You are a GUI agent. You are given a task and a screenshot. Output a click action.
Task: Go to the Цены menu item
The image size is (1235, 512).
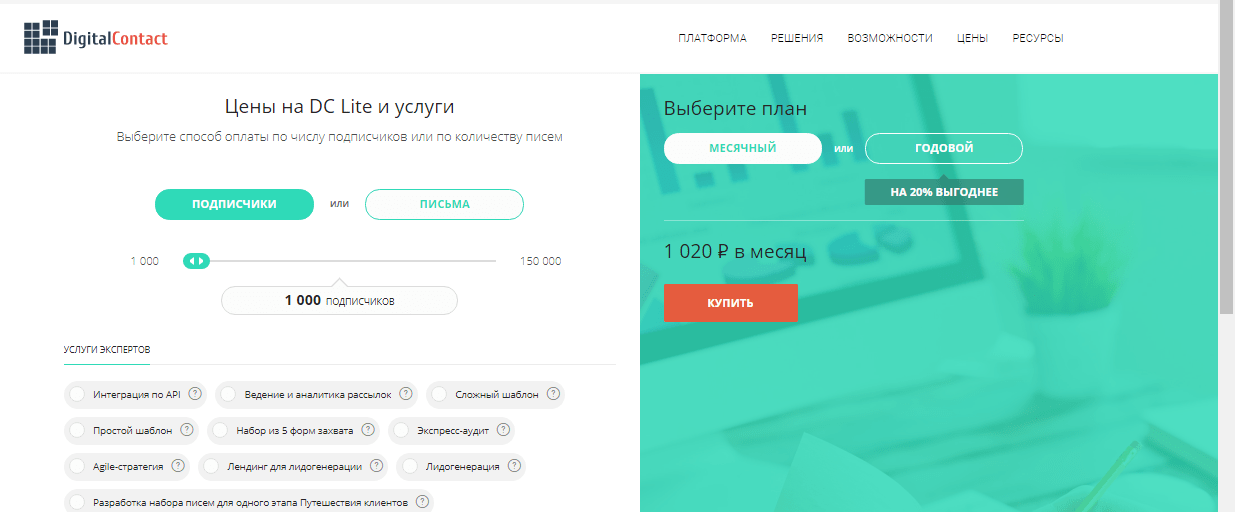[972, 38]
